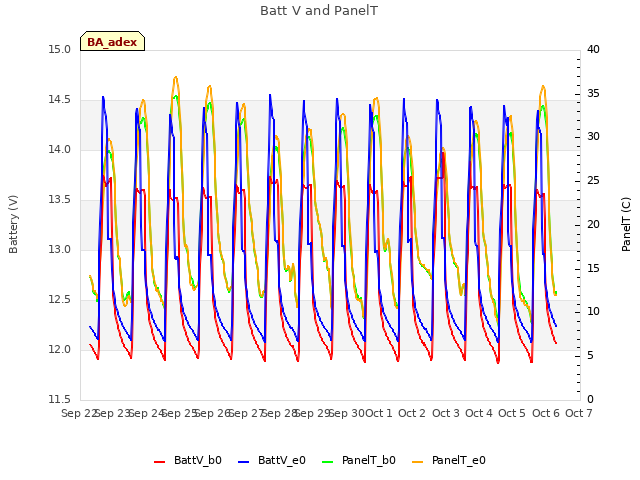Select the BA_adex annotation label
Viewport: 640px width, 480px height.
click(x=112, y=42)
